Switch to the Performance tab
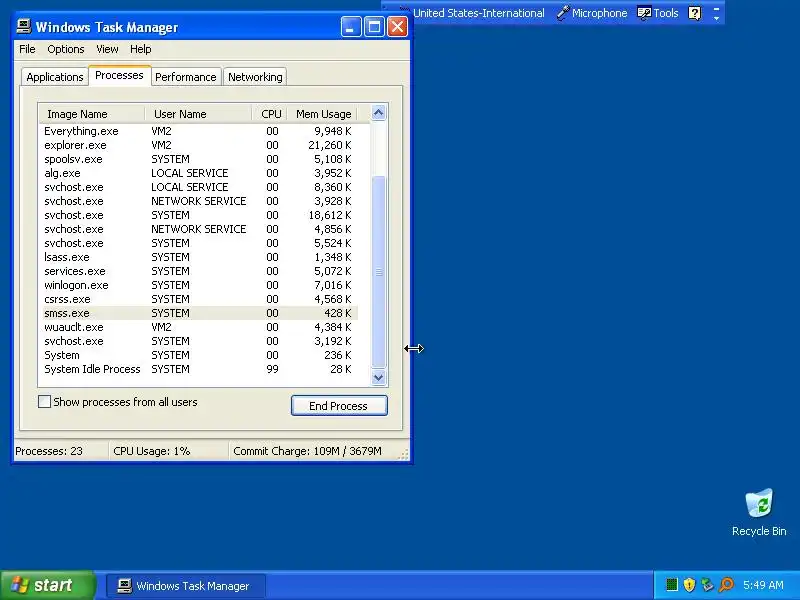Image resolution: width=800 pixels, height=600 pixels. point(186,77)
